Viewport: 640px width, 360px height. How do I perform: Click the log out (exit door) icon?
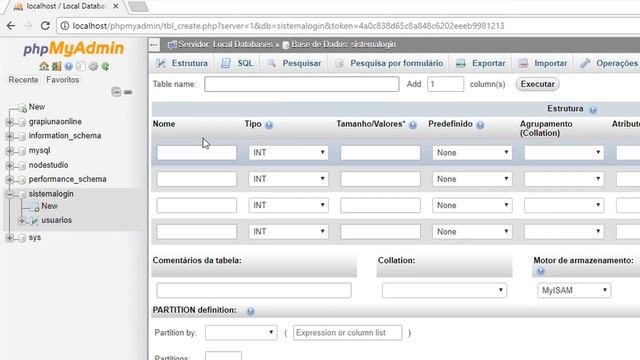[56, 66]
